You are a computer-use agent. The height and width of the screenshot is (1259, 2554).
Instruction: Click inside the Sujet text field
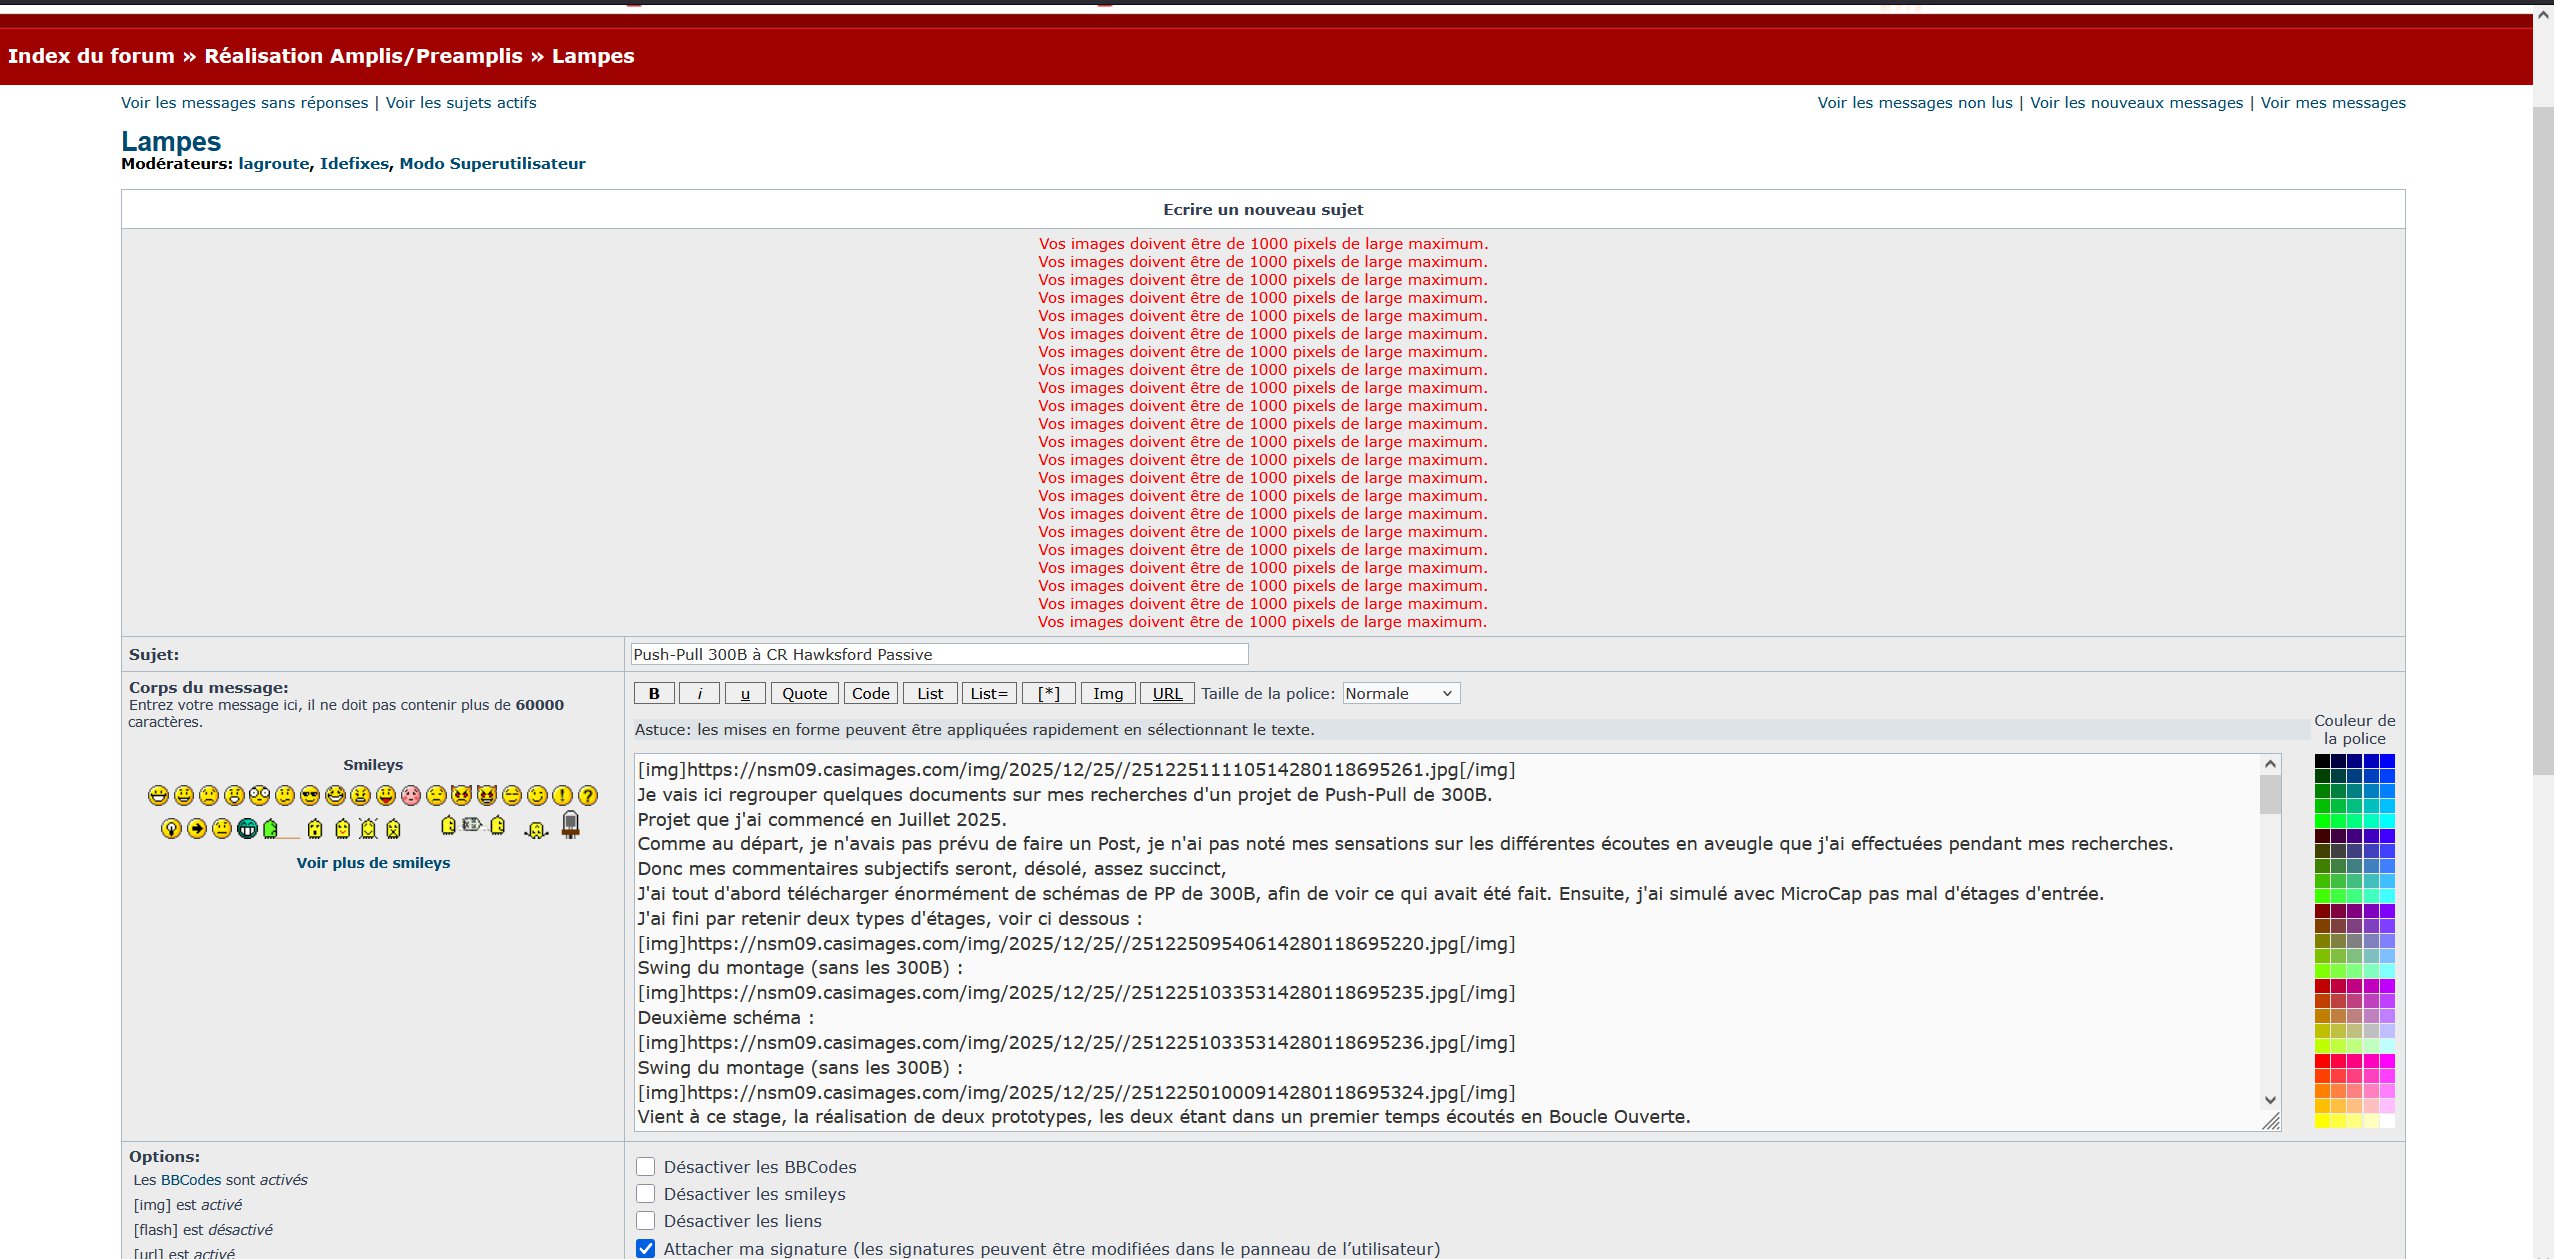pyautogui.click(x=939, y=655)
